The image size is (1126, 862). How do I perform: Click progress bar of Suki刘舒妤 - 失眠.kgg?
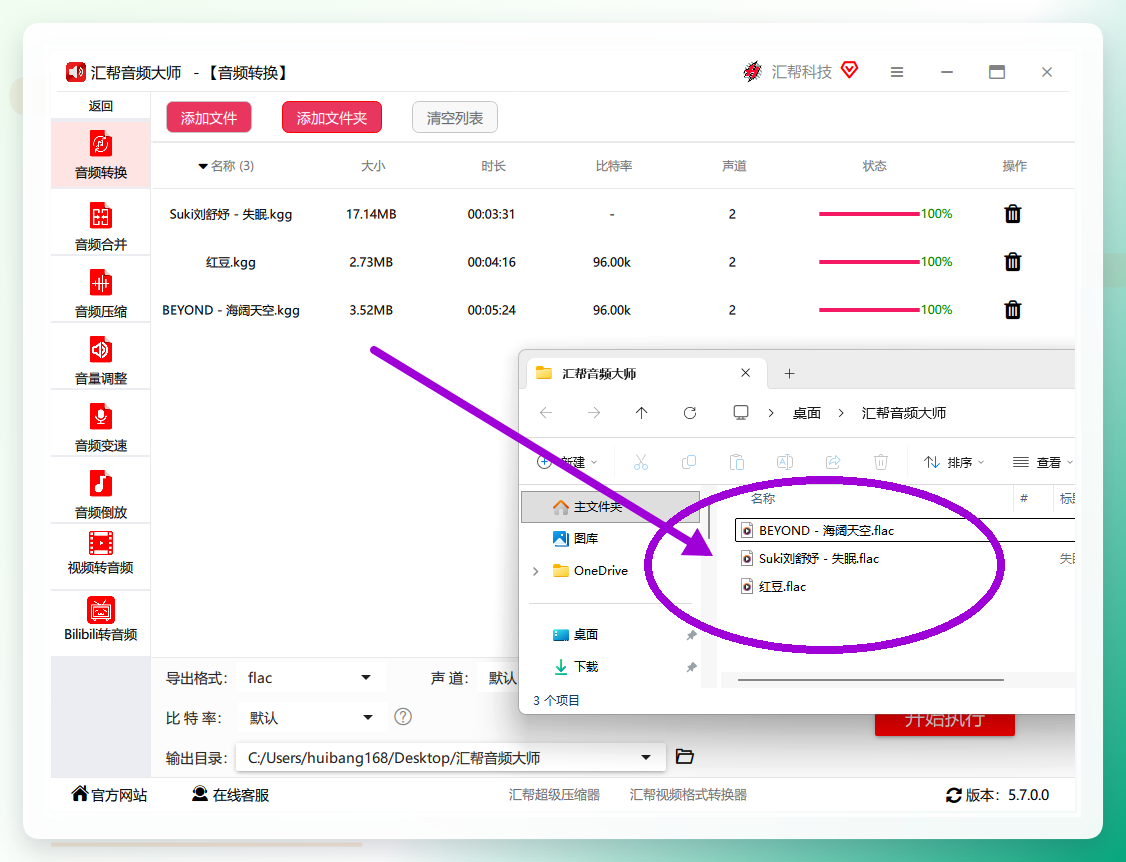click(x=869, y=213)
